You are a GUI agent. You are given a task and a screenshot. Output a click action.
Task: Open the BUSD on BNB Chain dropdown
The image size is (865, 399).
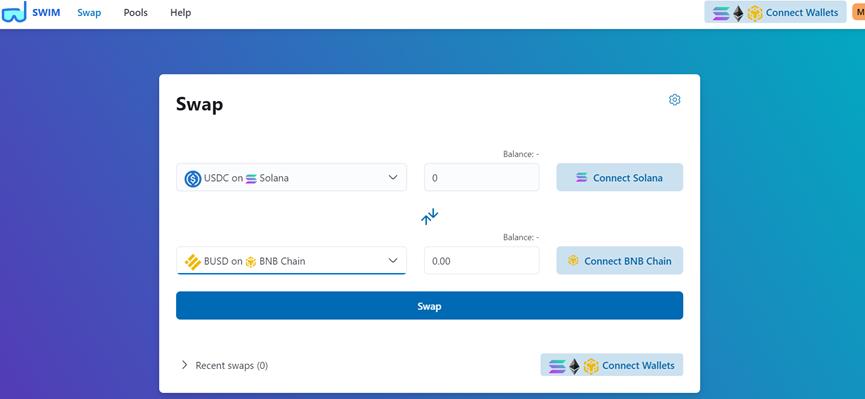click(291, 260)
